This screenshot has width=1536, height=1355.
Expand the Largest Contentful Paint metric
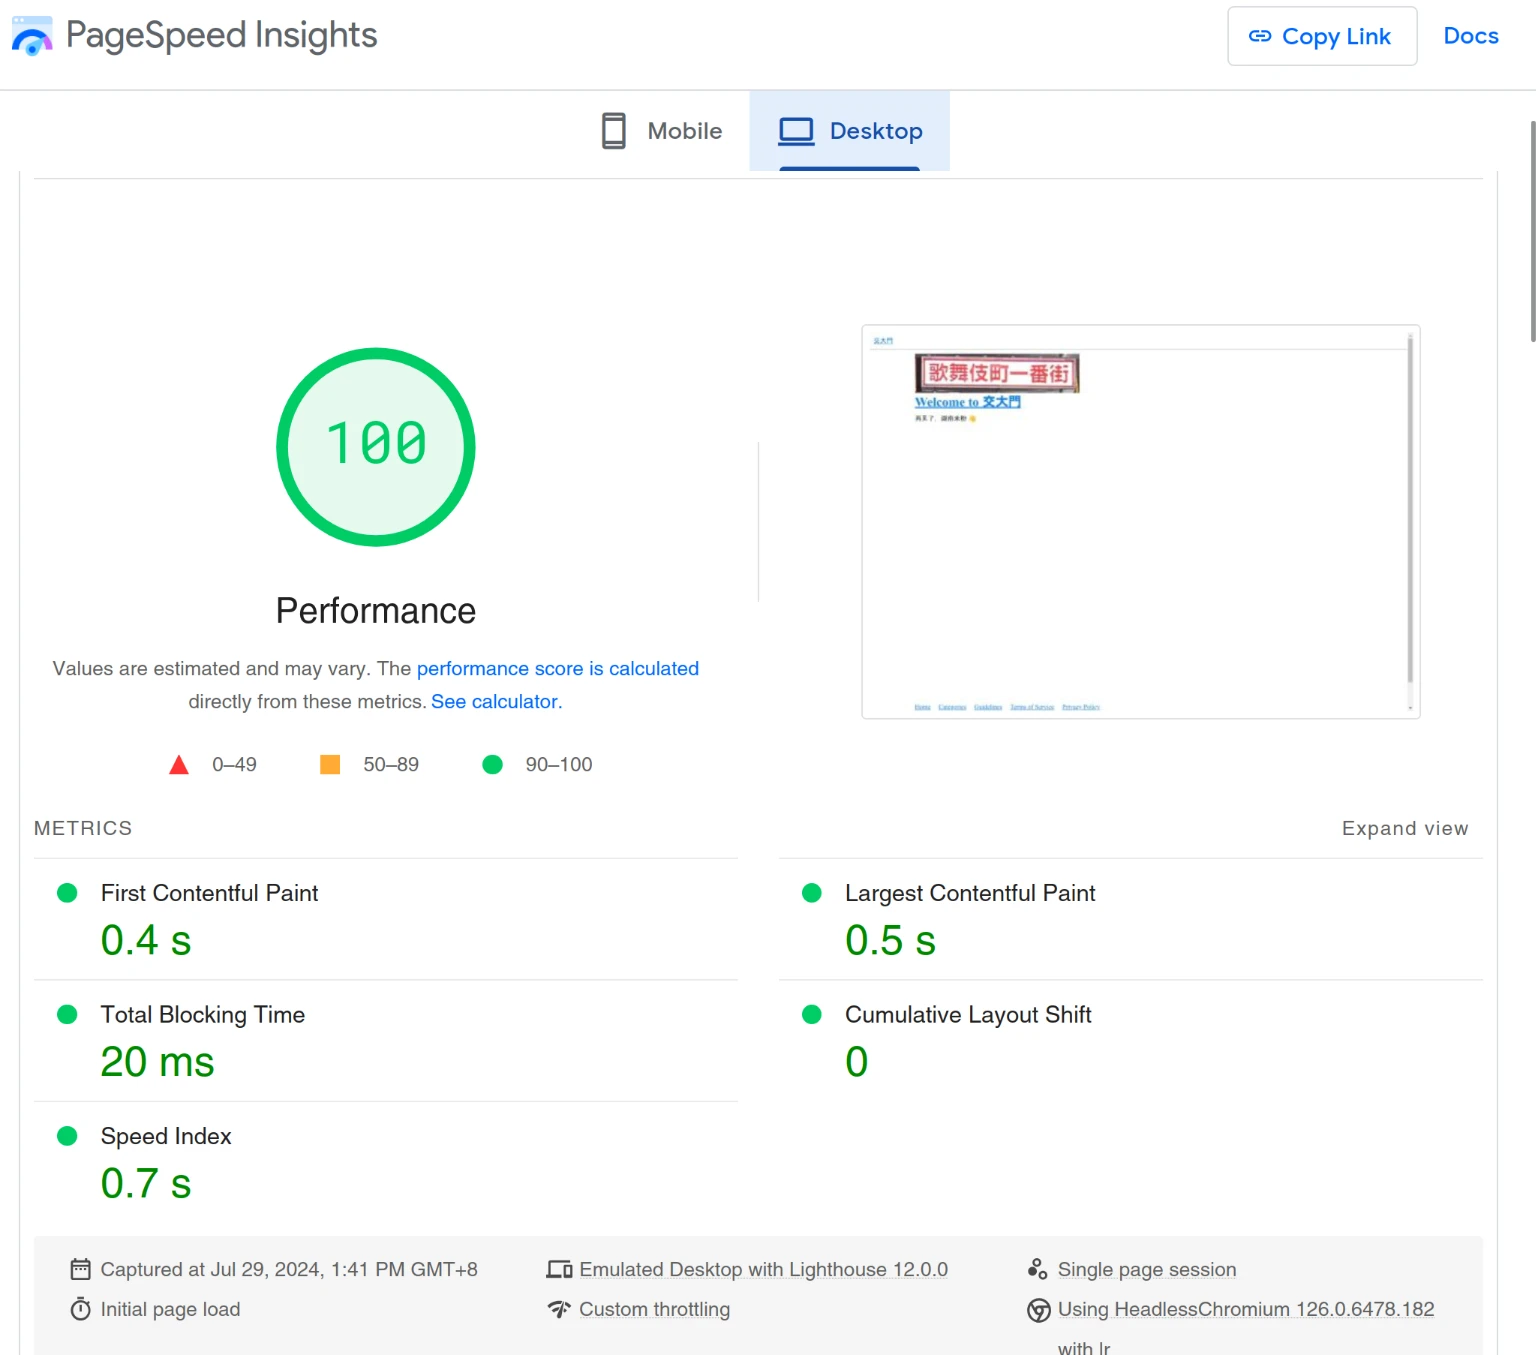[969, 893]
